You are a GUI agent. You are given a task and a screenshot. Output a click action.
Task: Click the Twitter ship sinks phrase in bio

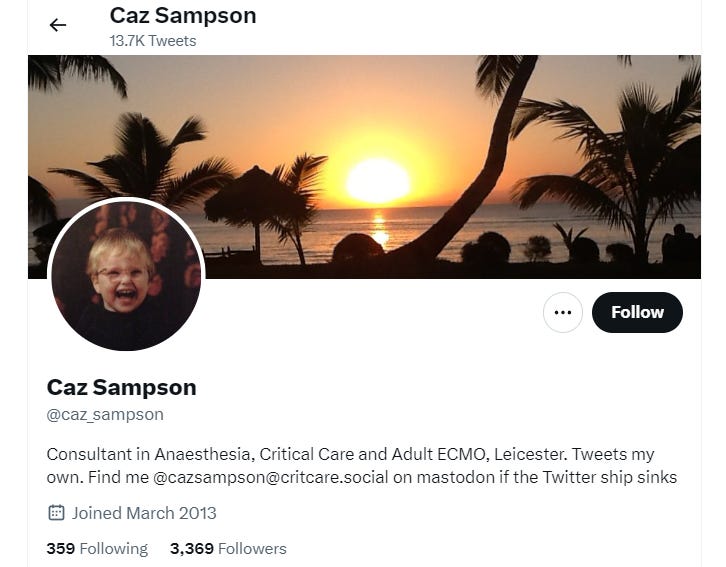(610, 477)
